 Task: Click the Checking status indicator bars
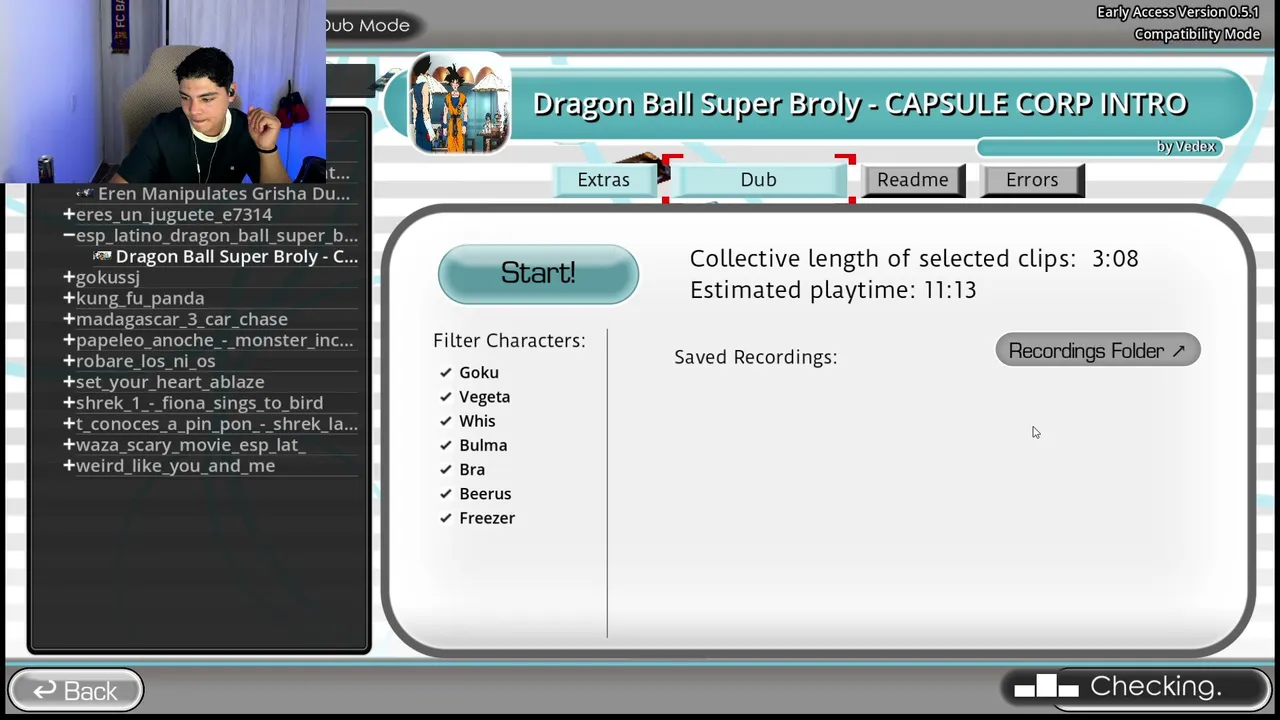(1046, 687)
